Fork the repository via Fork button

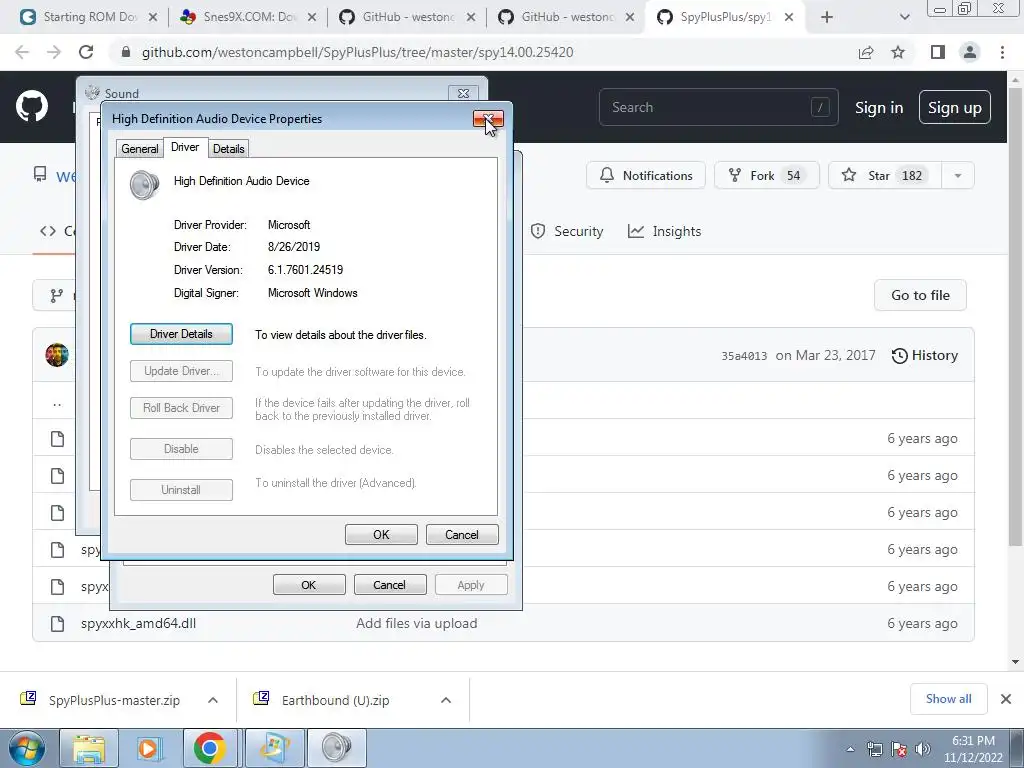click(766, 175)
